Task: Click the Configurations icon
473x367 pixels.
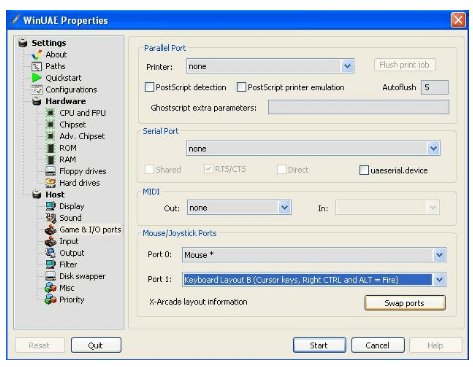Action: pyautogui.click(x=36, y=89)
